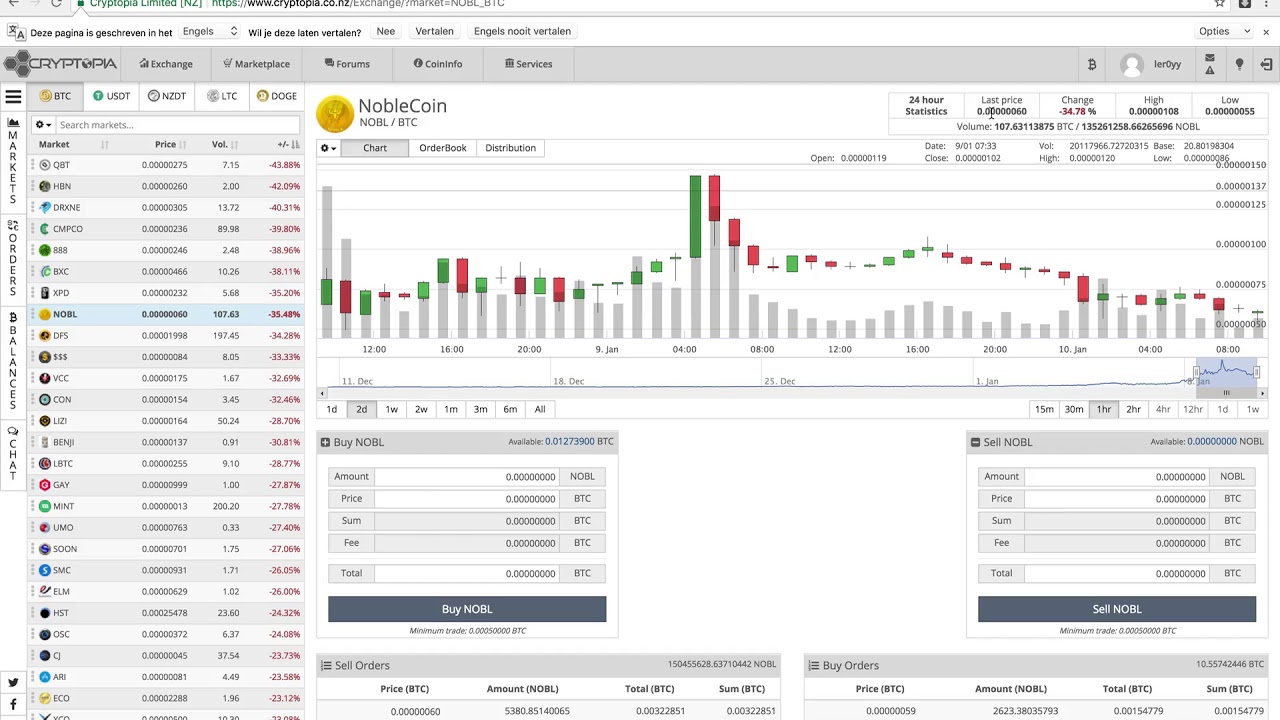Click Nee in the translate bar

(385, 31)
